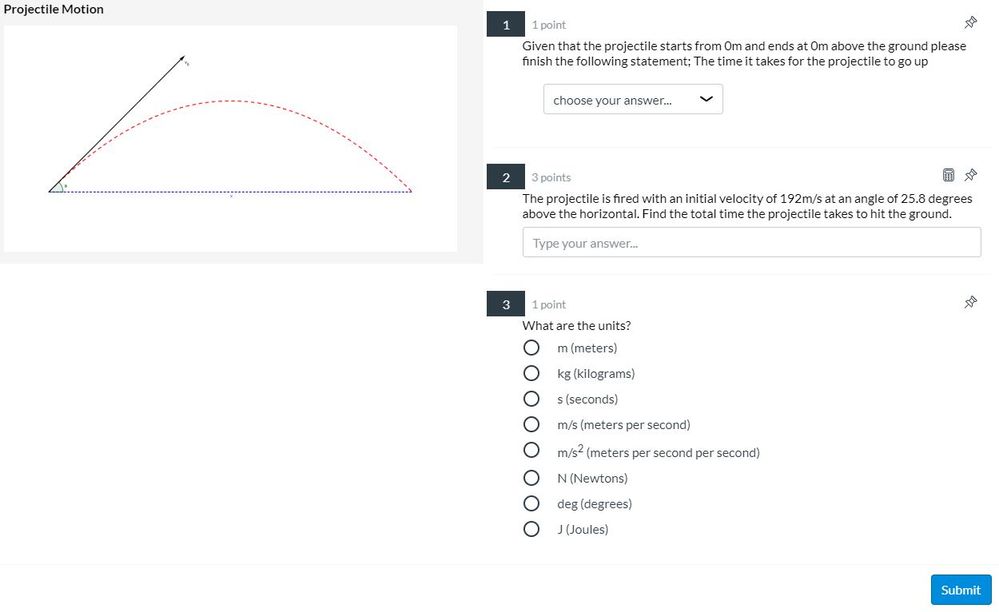Click the question 3 number badge
The height and width of the screenshot is (612, 999).
click(506, 304)
